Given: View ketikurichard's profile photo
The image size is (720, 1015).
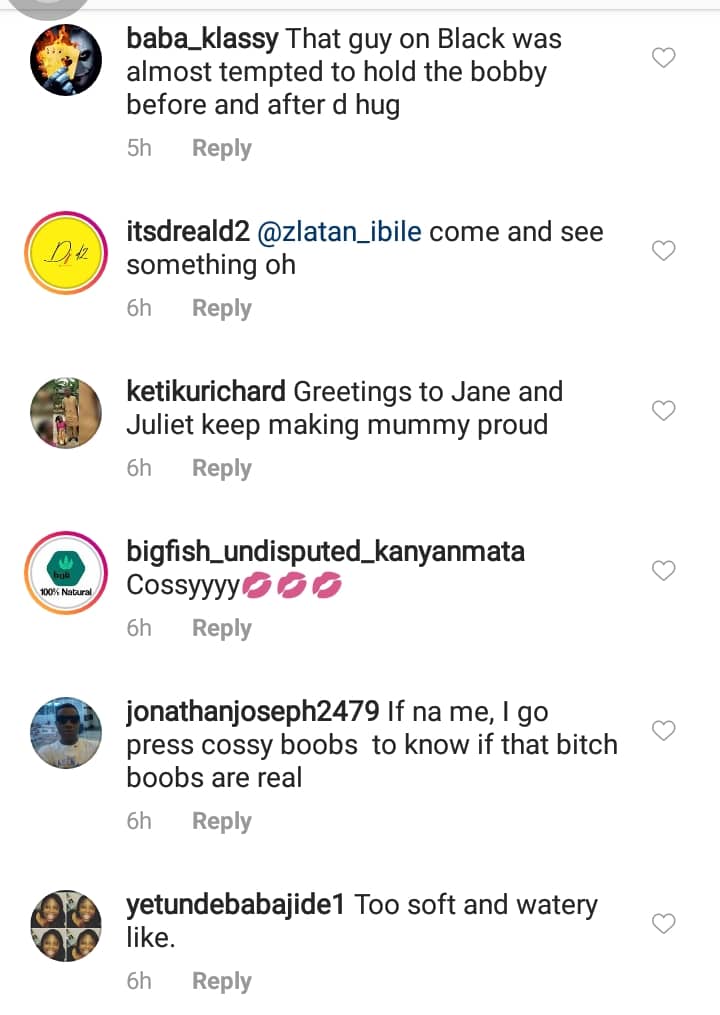Looking at the screenshot, I should (x=66, y=412).
